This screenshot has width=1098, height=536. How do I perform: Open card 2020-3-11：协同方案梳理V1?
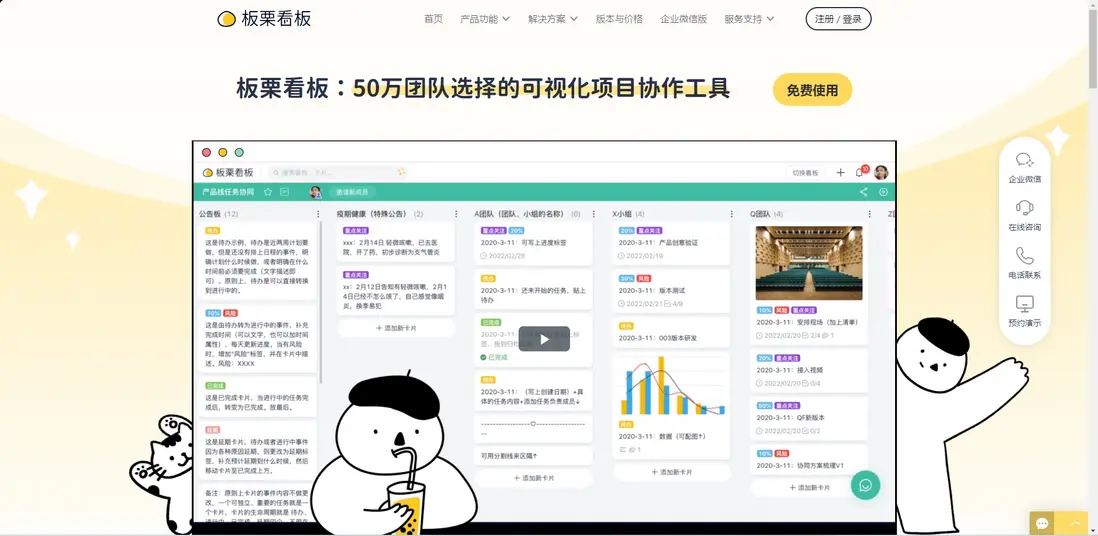[x=809, y=460]
